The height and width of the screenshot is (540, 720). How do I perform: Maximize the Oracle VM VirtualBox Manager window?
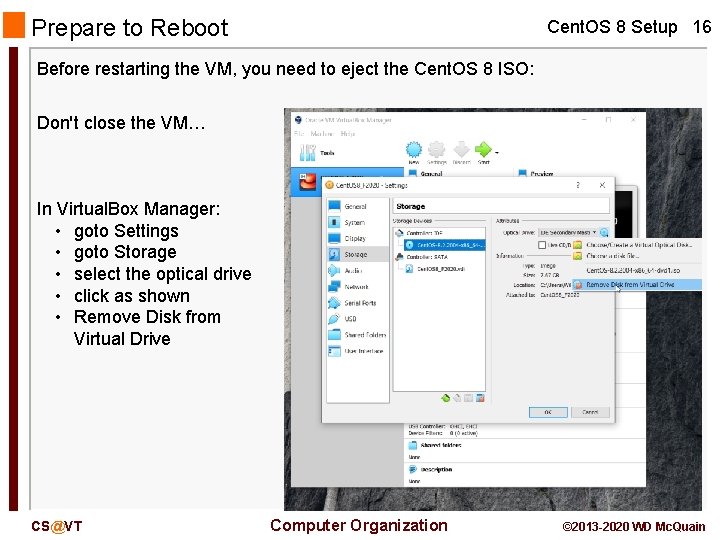click(608, 120)
